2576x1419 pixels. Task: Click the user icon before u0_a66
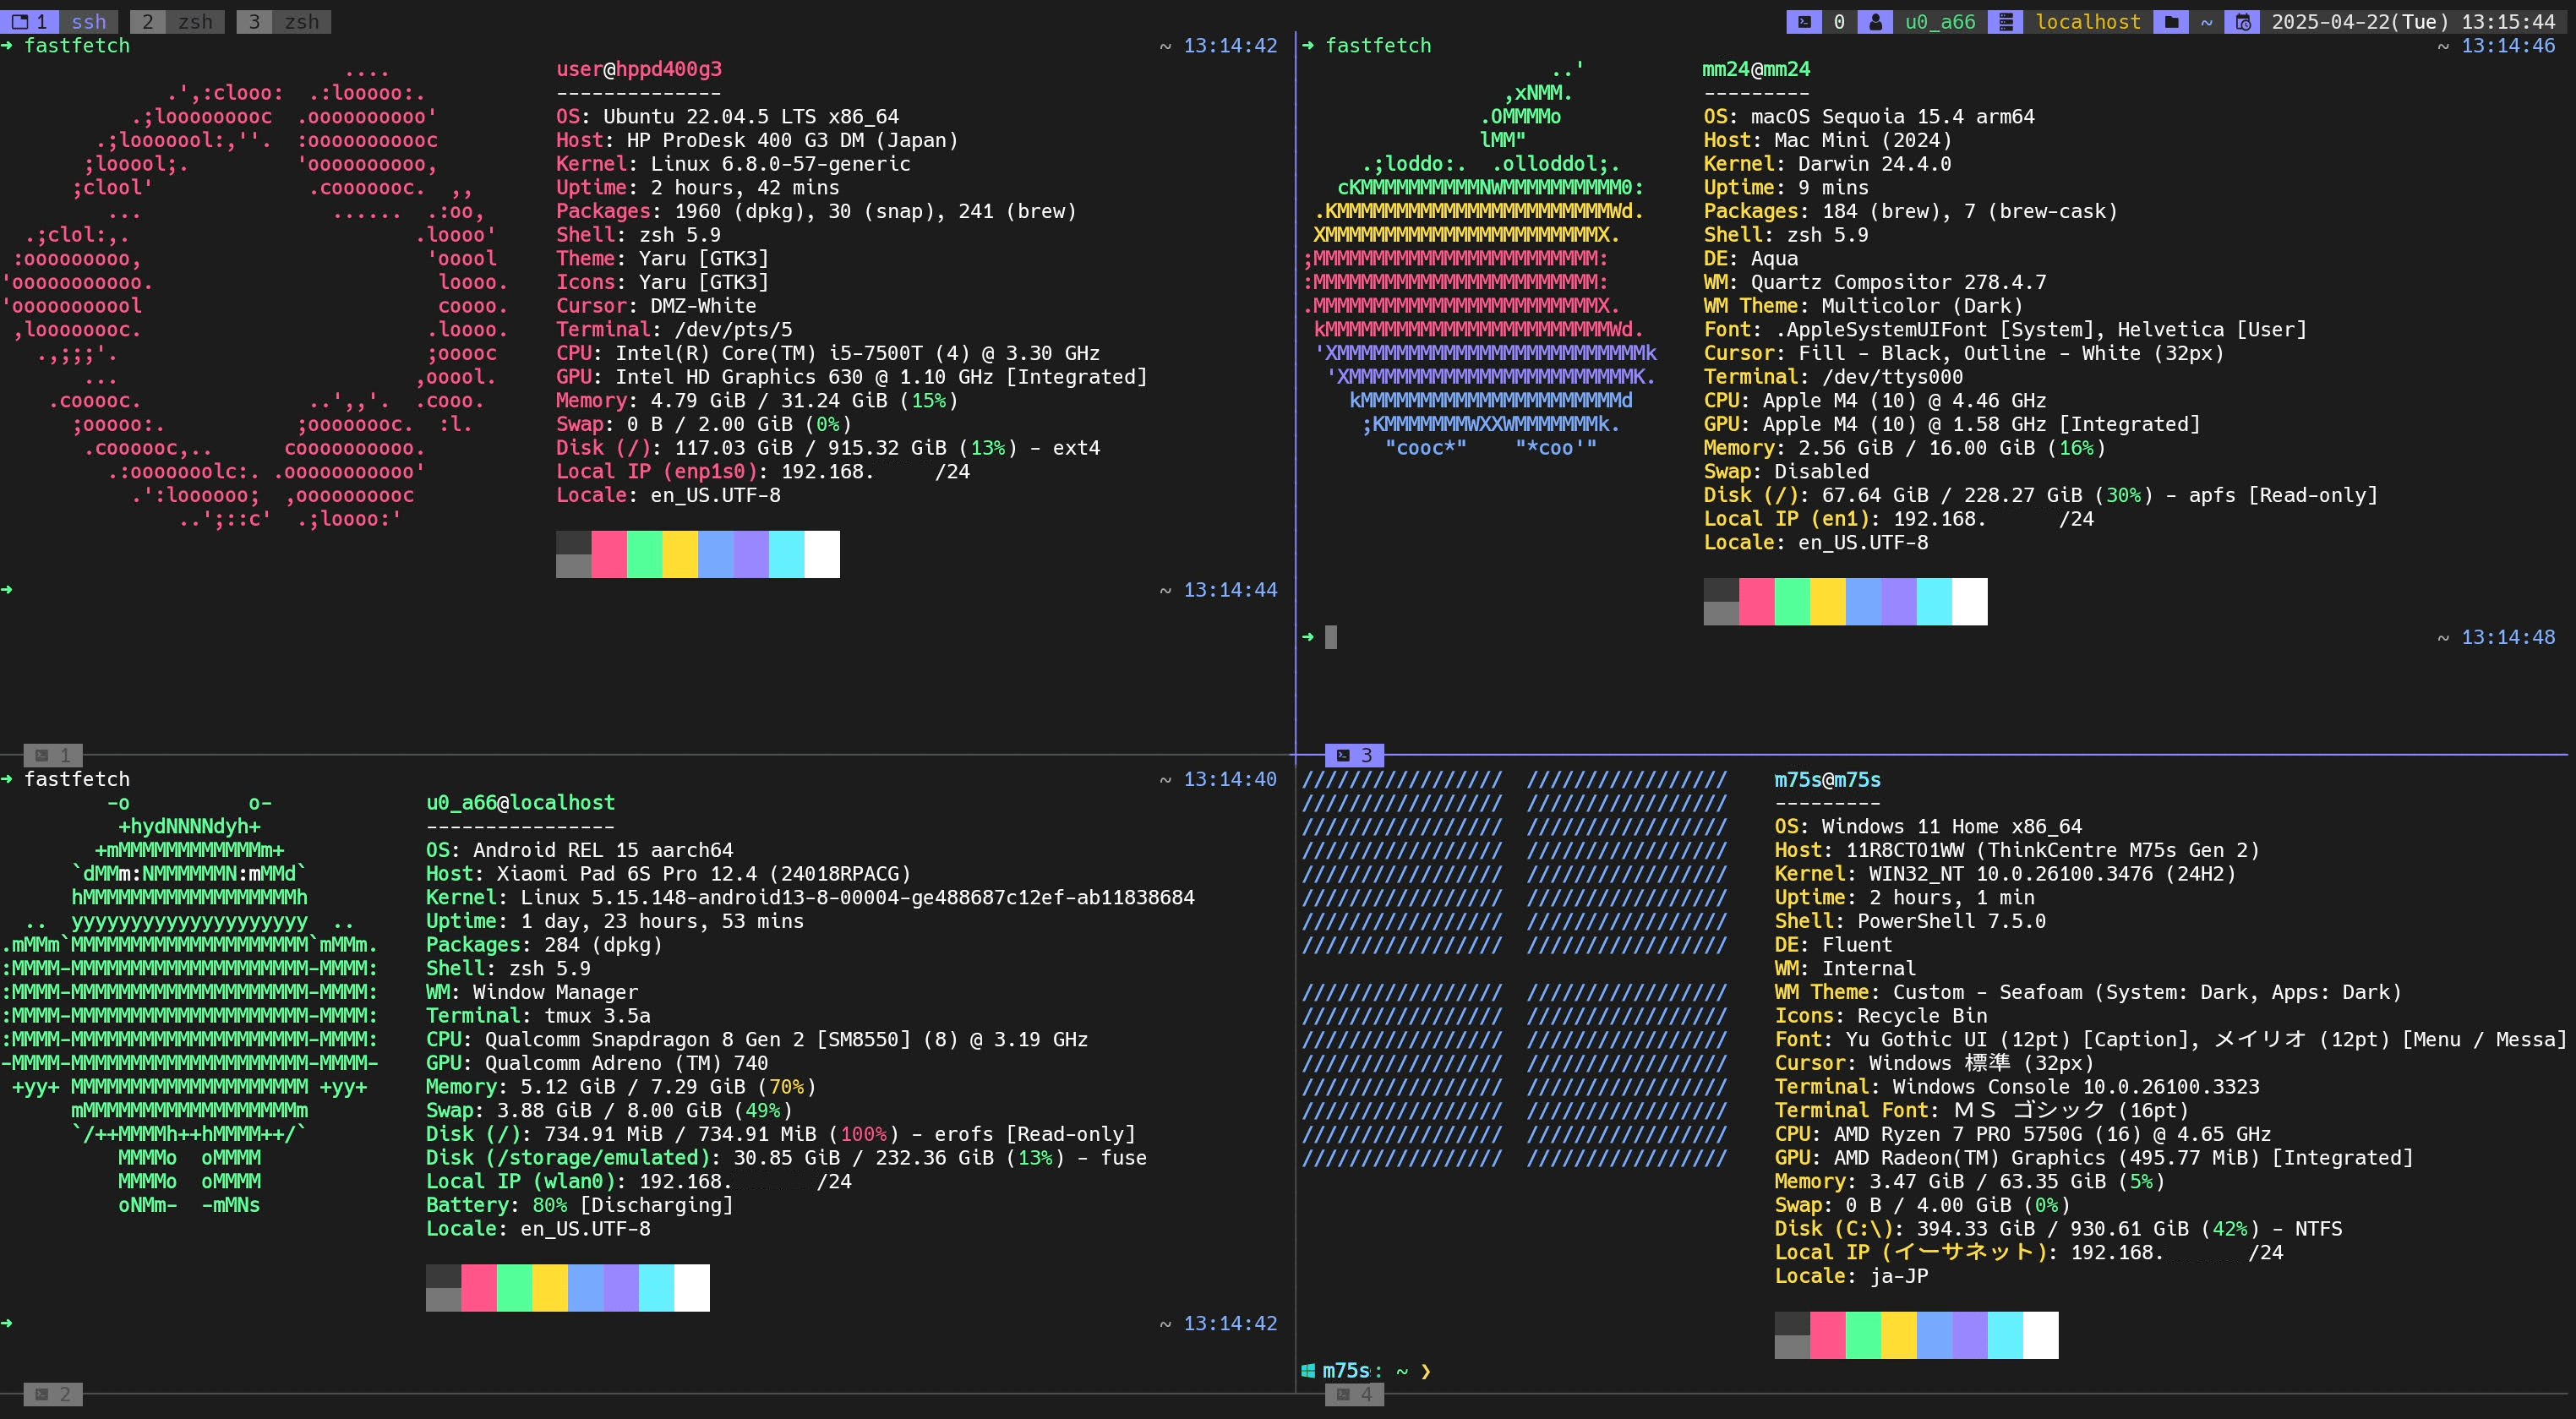click(x=1875, y=21)
